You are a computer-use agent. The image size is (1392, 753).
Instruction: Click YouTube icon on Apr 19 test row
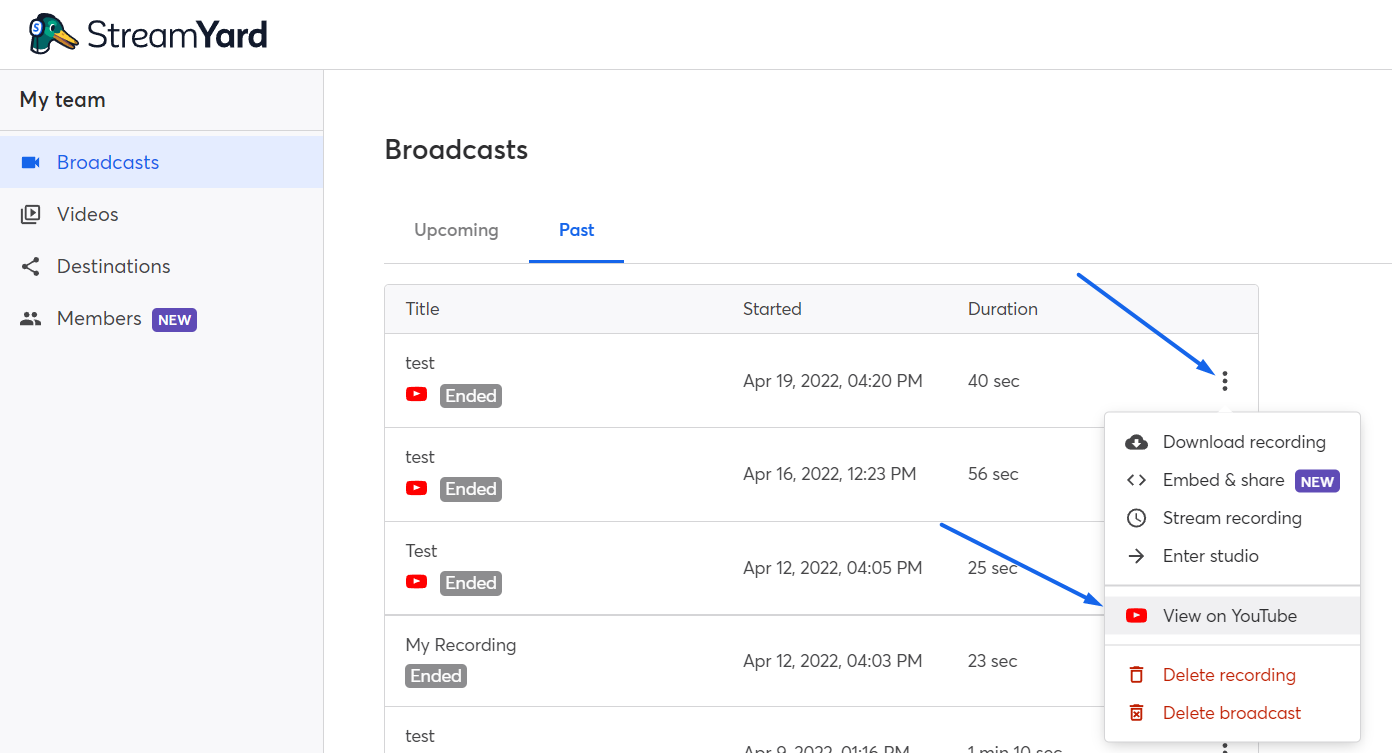417,394
